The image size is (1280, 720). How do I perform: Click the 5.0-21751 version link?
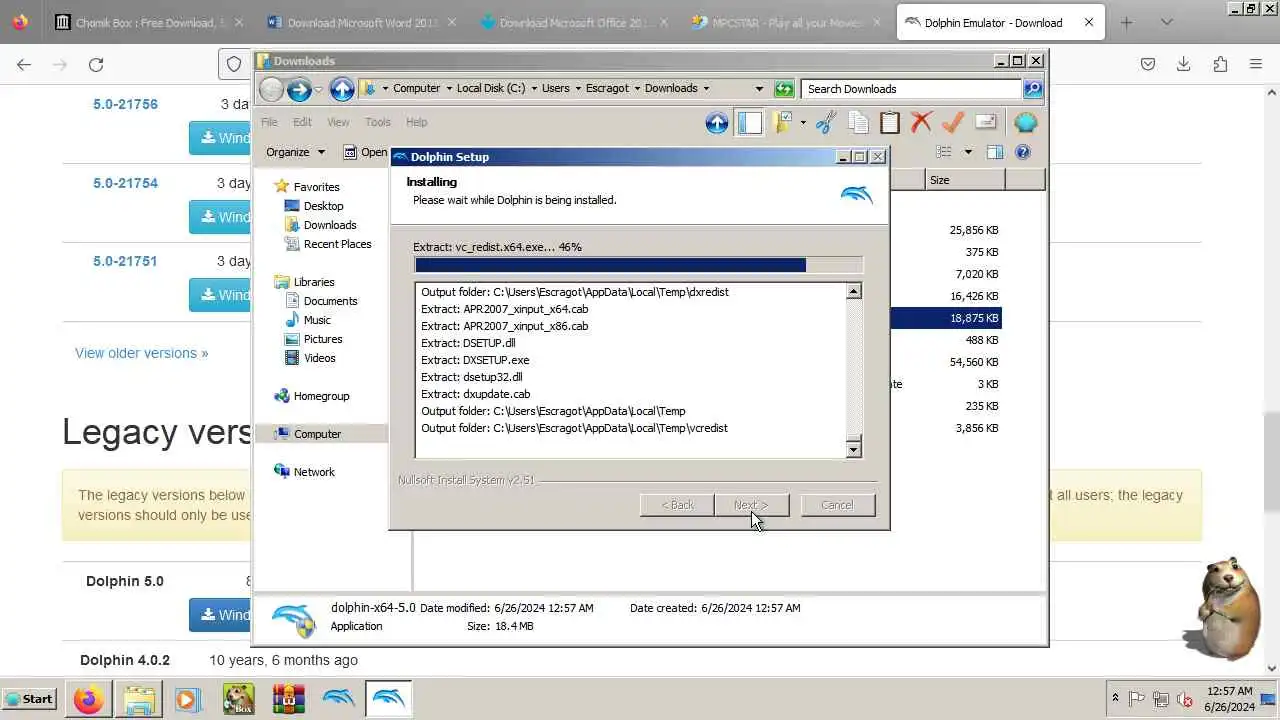click(x=125, y=261)
